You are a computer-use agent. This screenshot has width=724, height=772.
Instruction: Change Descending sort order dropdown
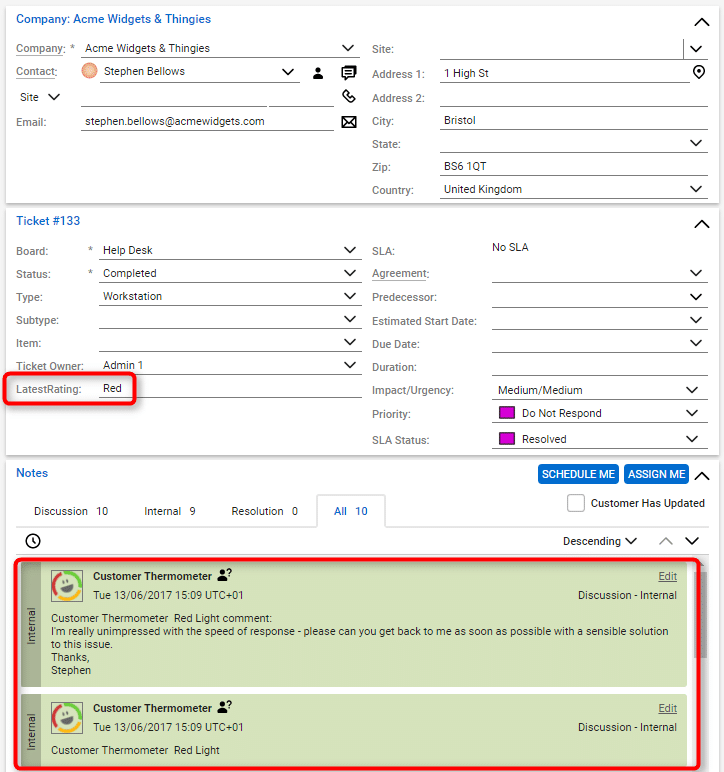[600, 541]
